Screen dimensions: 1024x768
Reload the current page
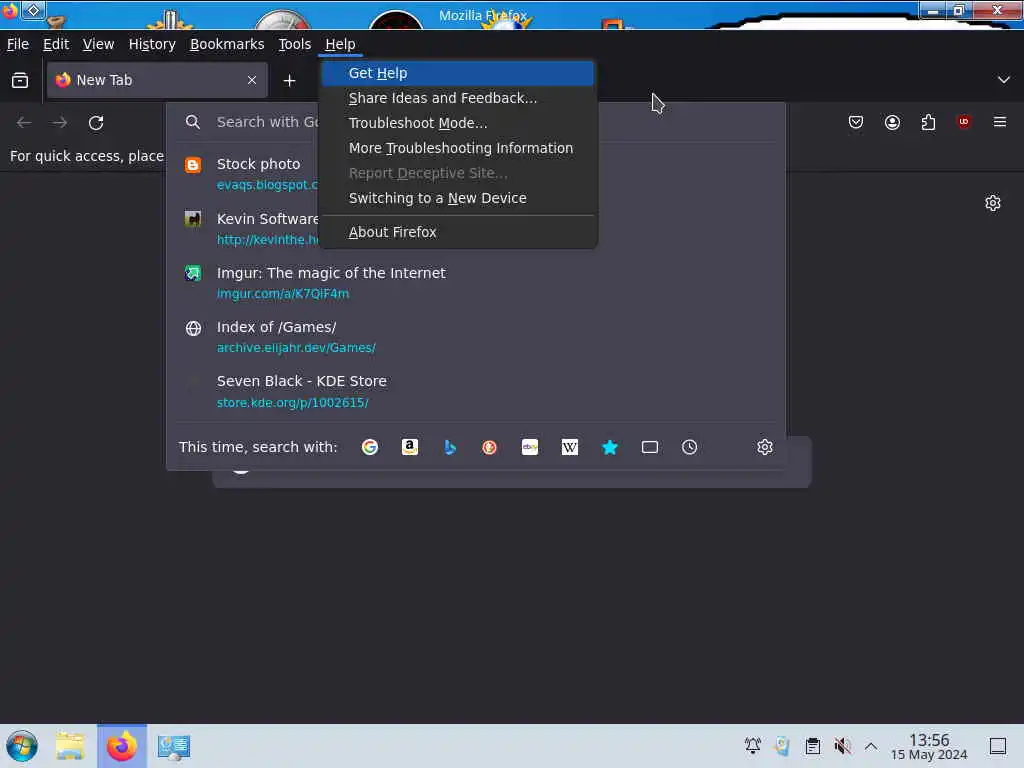click(x=96, y=123)
